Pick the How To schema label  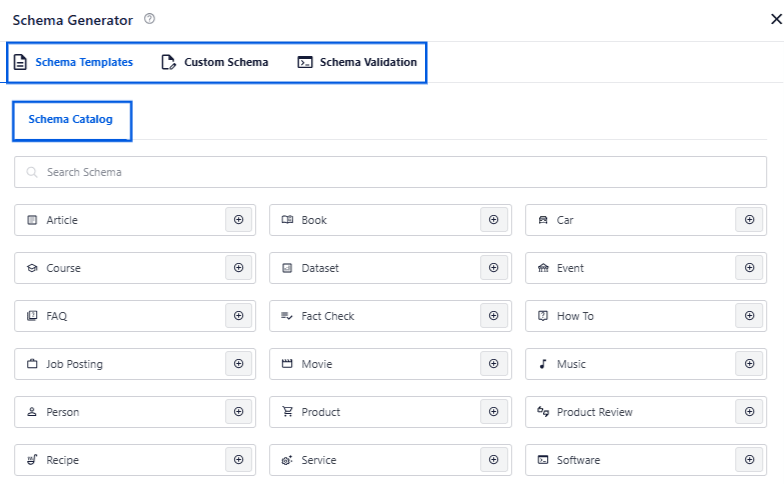coord(575,316)
